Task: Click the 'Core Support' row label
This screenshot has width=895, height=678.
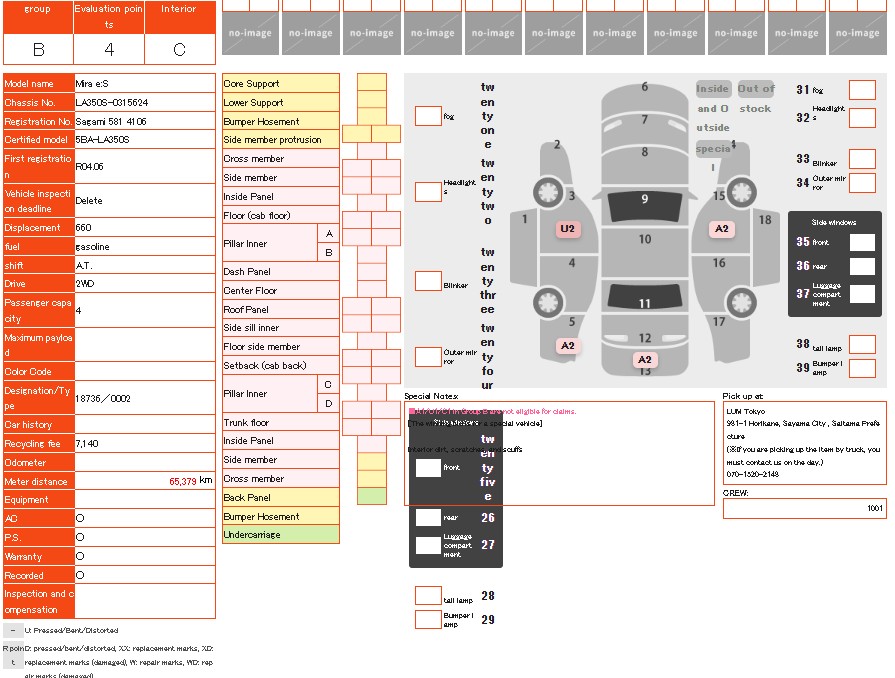Action: tap(281, 83)
